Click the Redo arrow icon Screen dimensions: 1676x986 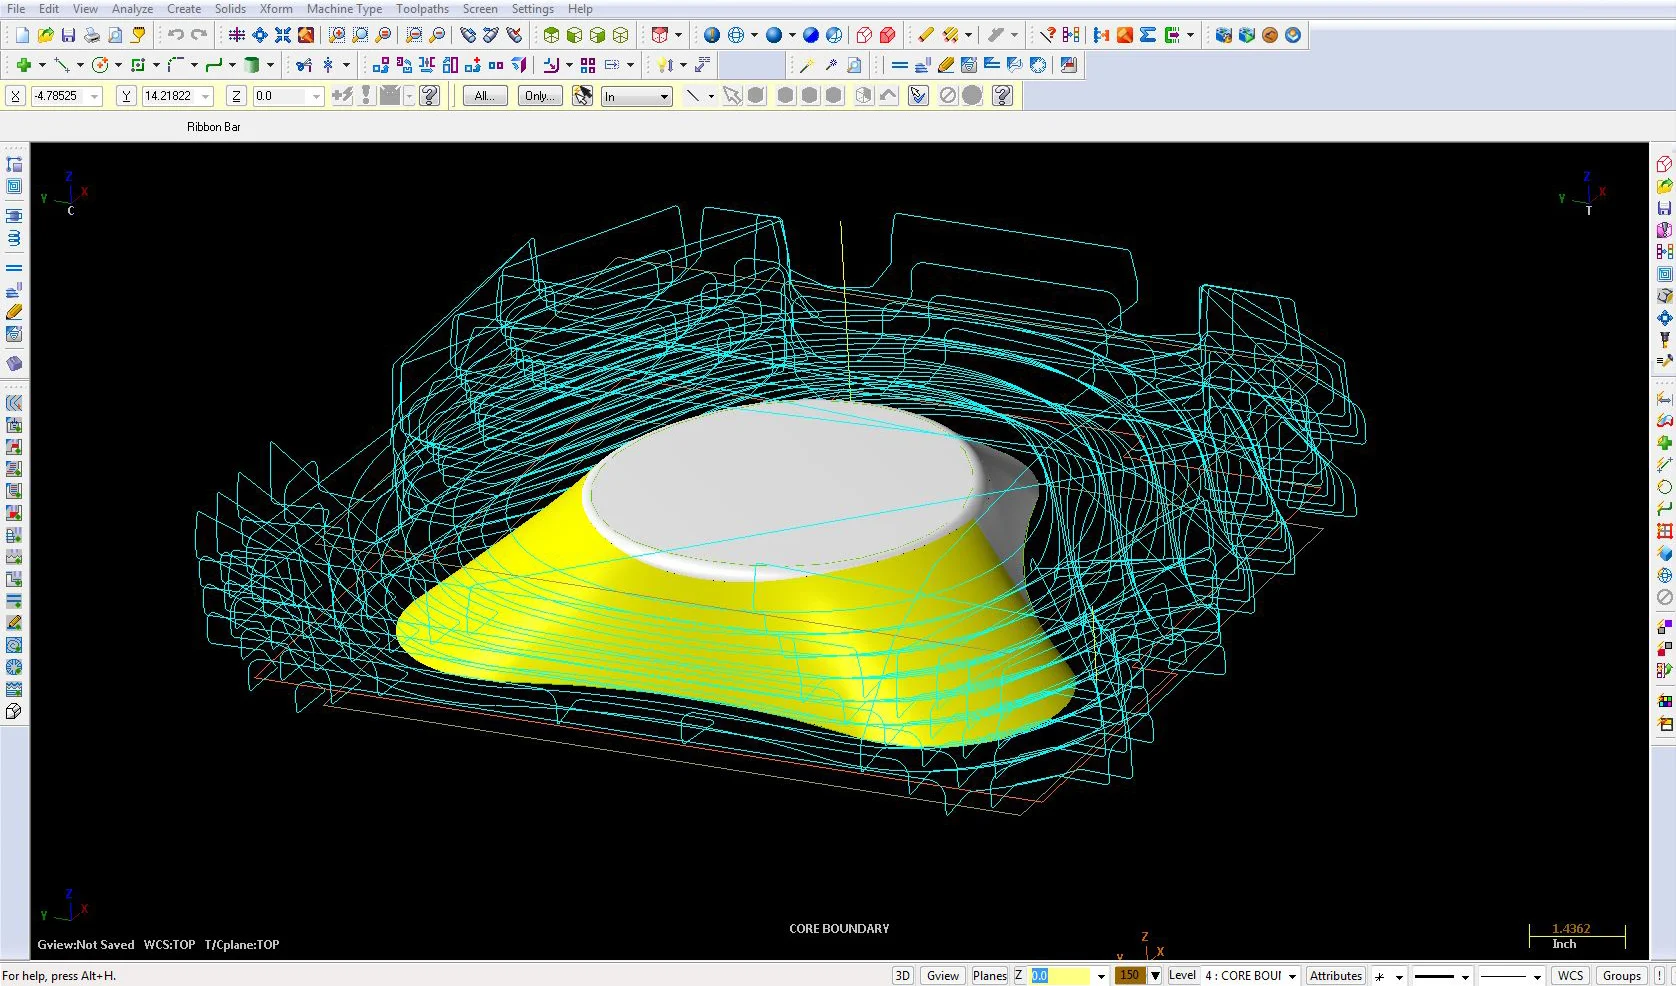tap(198, 35)
